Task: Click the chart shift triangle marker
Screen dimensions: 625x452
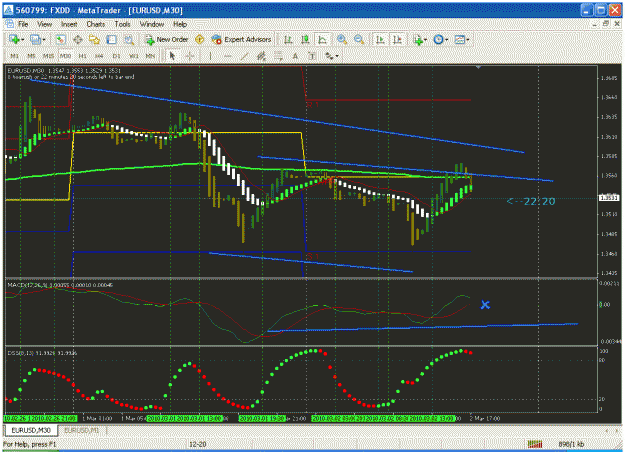Action: pos(478,67)
